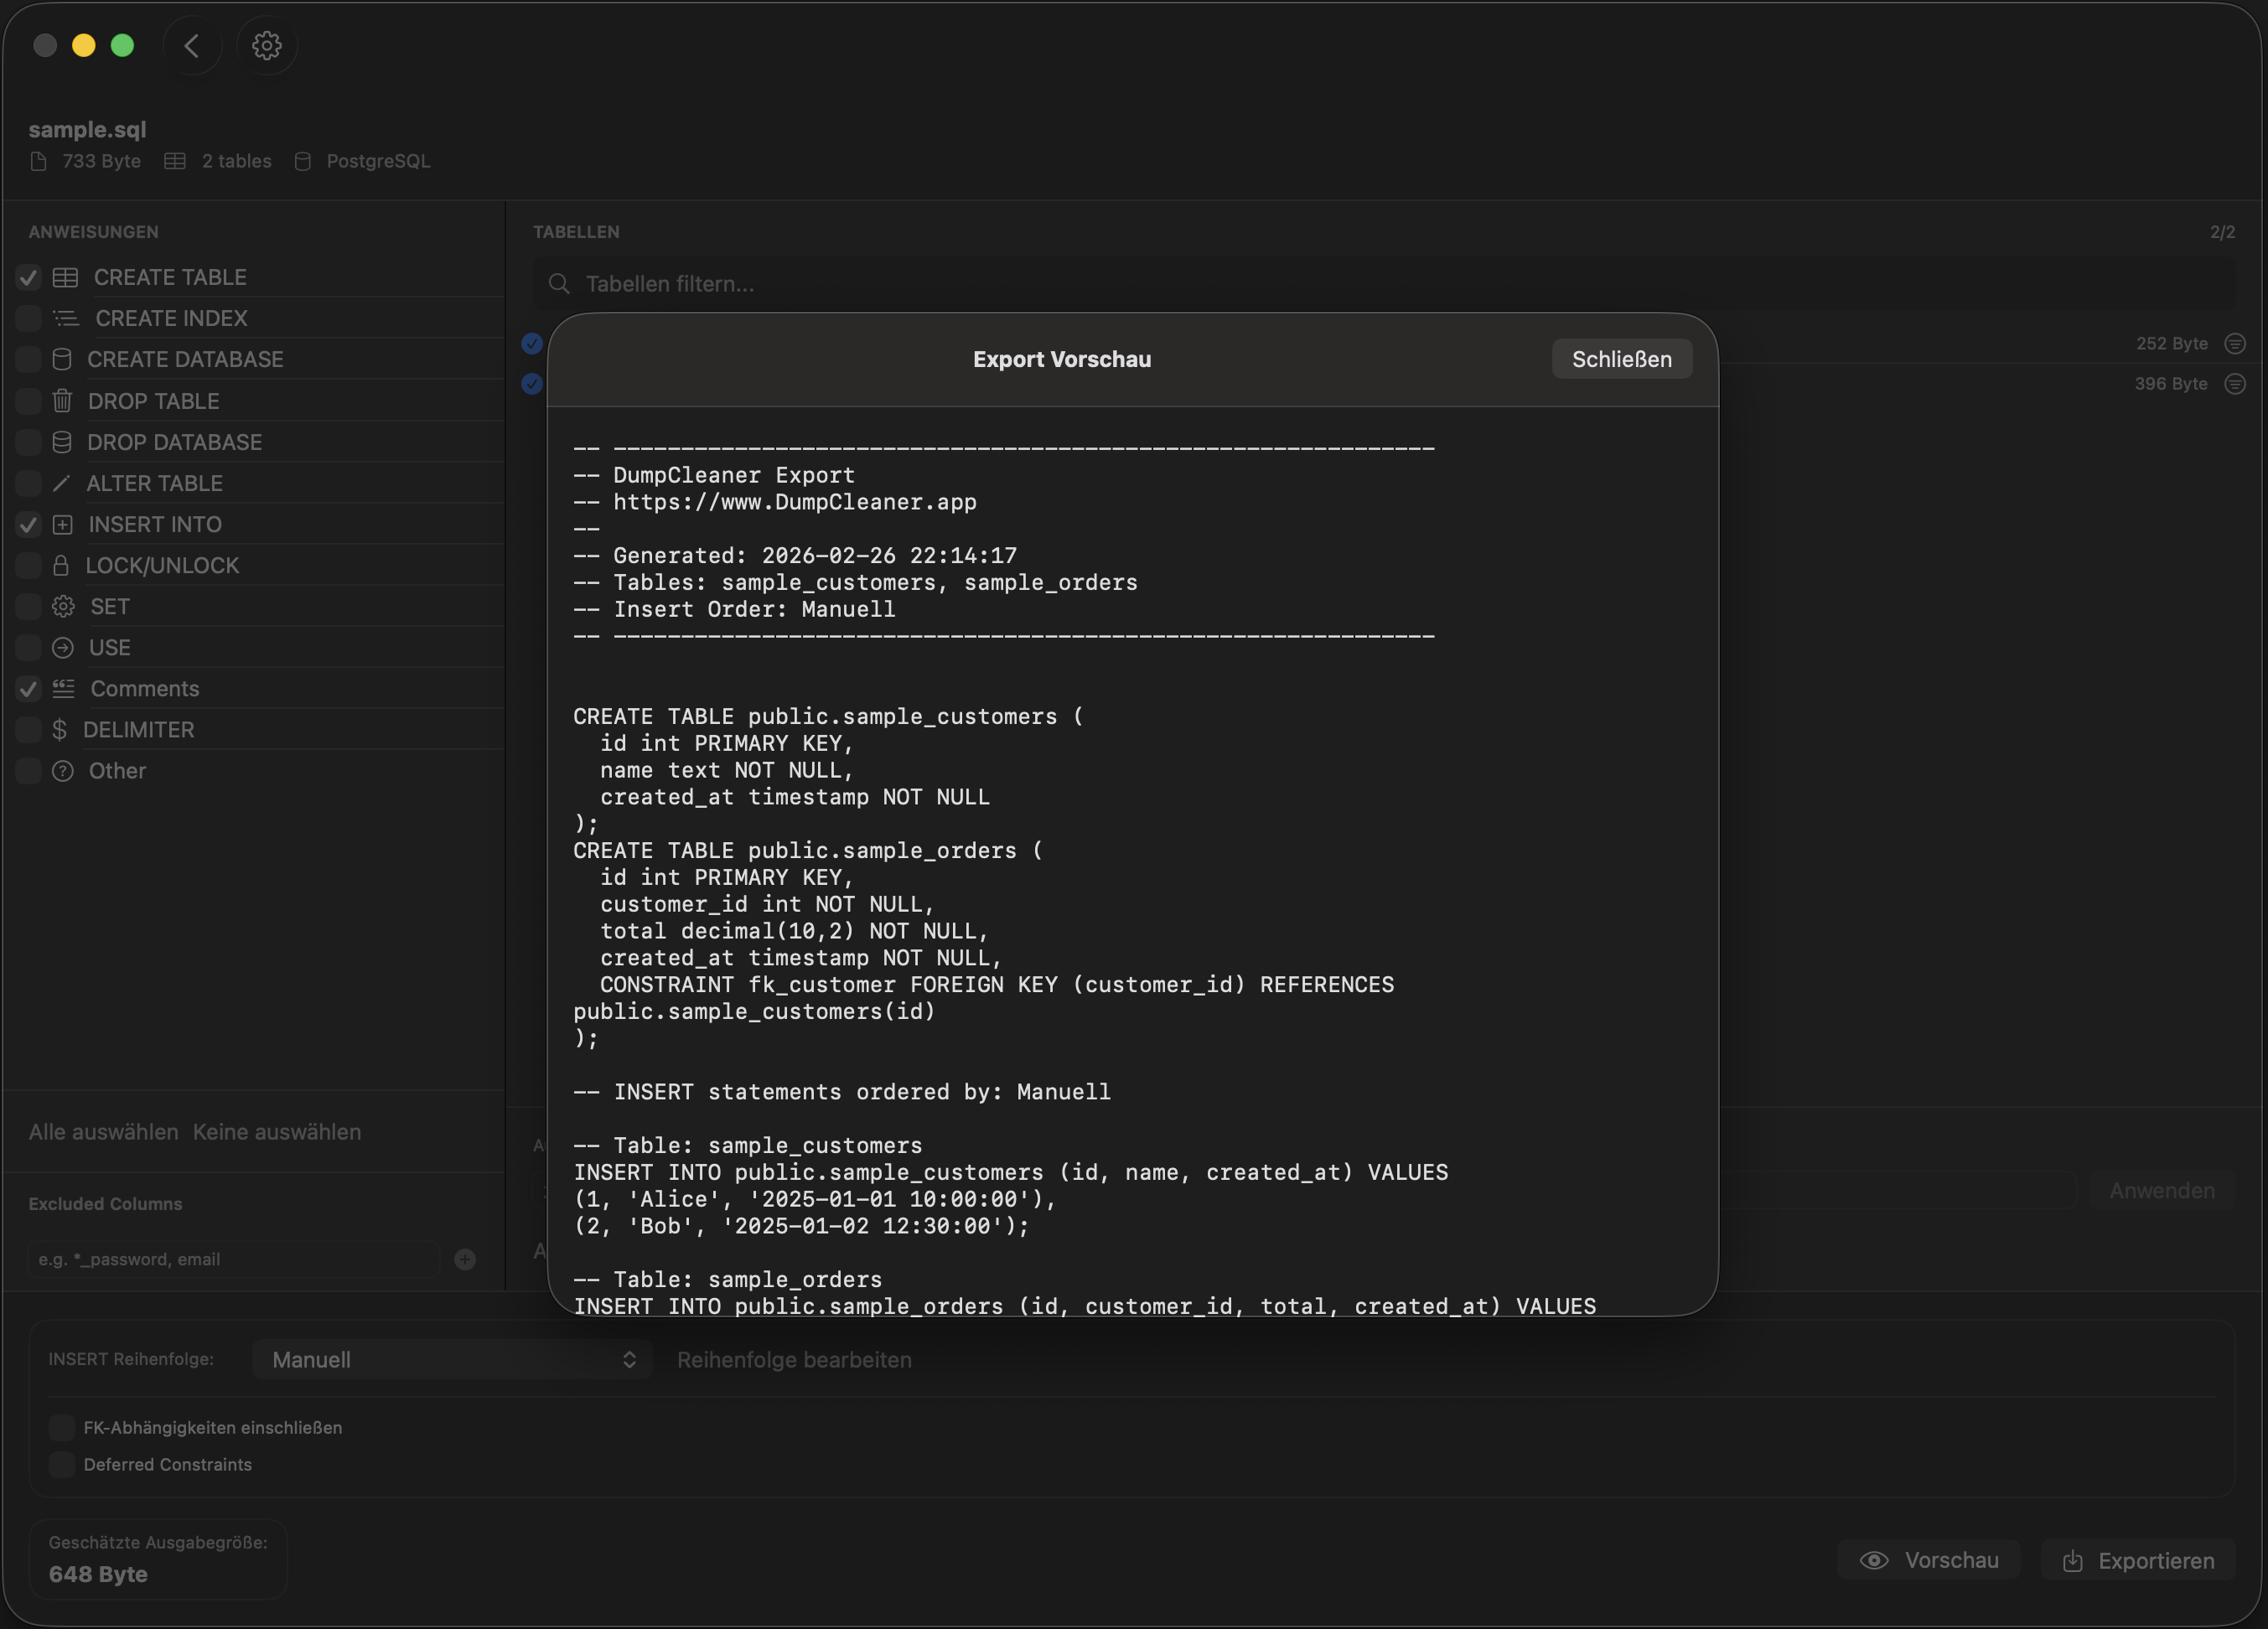Screen dimensions: 2268x1629
Task: Click the filter icon next to 252 Byte
Action: (x=2235, y=344)
